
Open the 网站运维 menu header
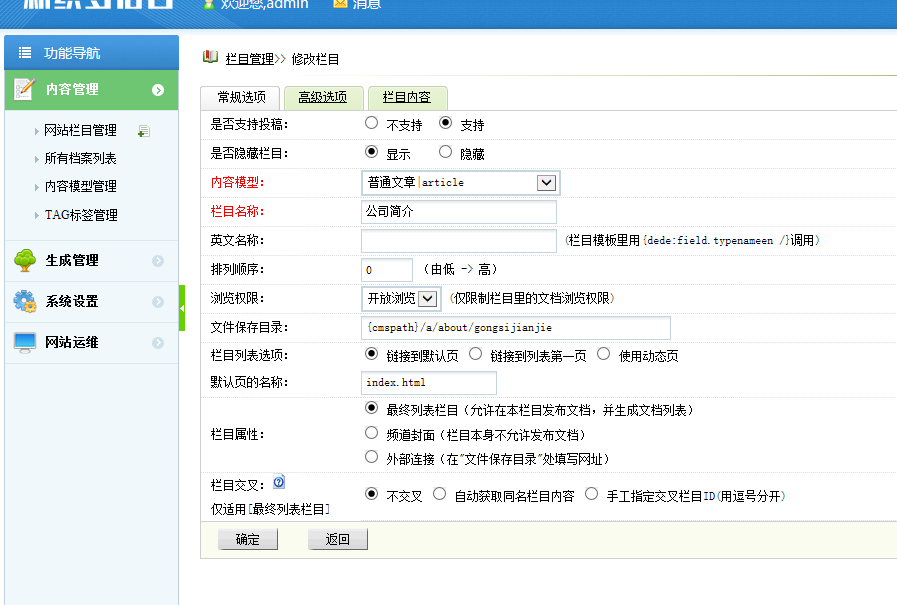coord(92,343)
